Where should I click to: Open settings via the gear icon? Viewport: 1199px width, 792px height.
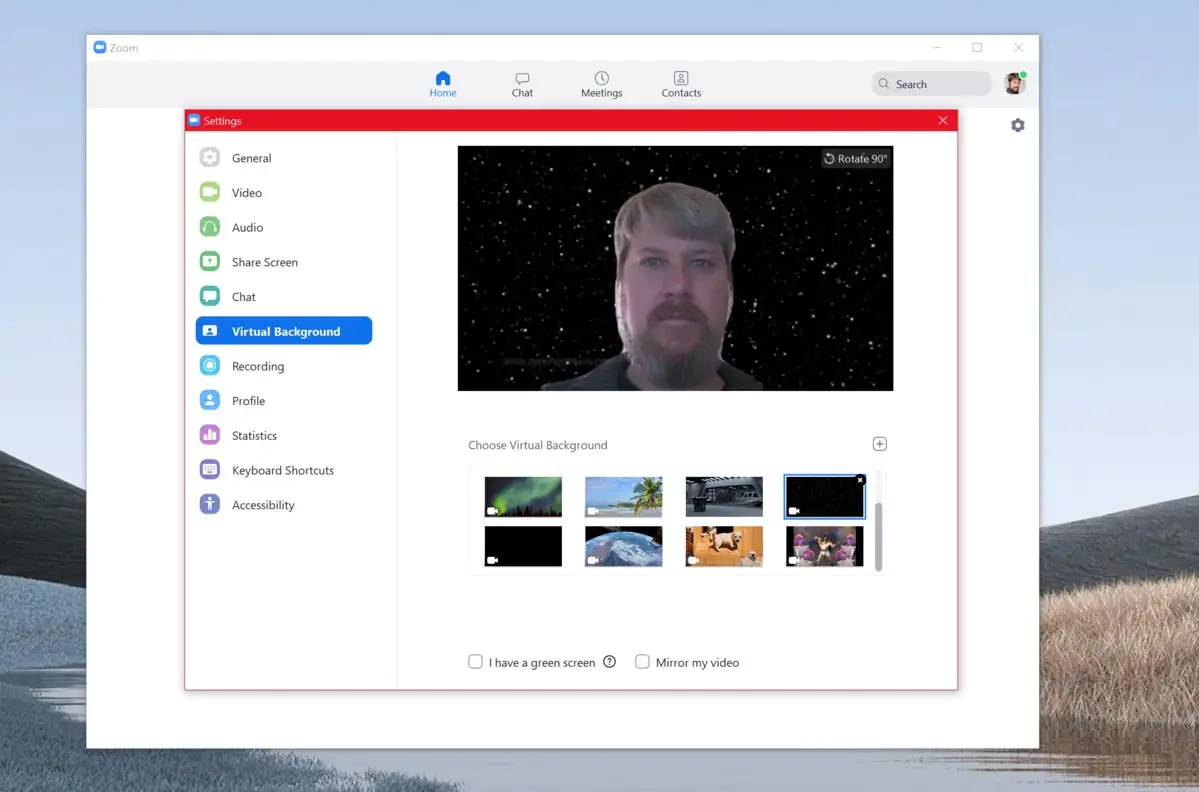[1017, 125]
